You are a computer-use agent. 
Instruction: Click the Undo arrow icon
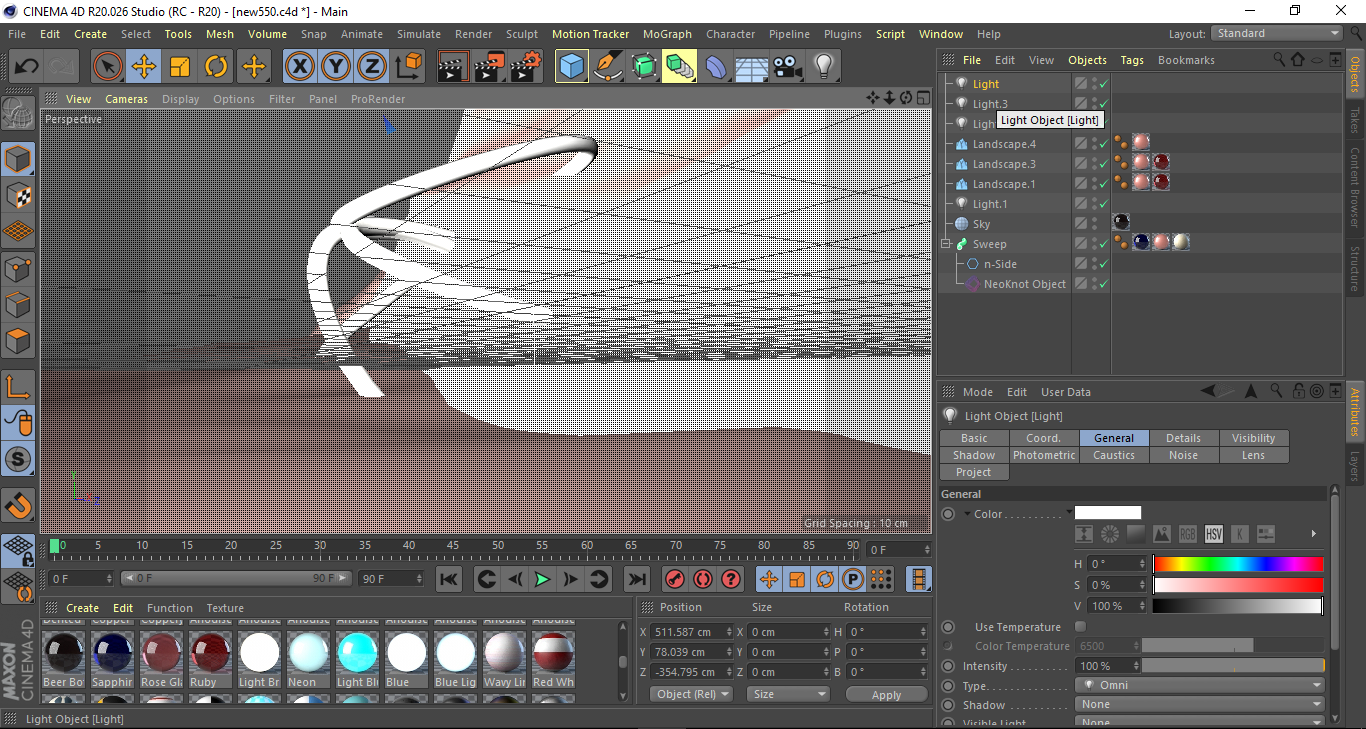pyautogui.click(x=27, y=67)
